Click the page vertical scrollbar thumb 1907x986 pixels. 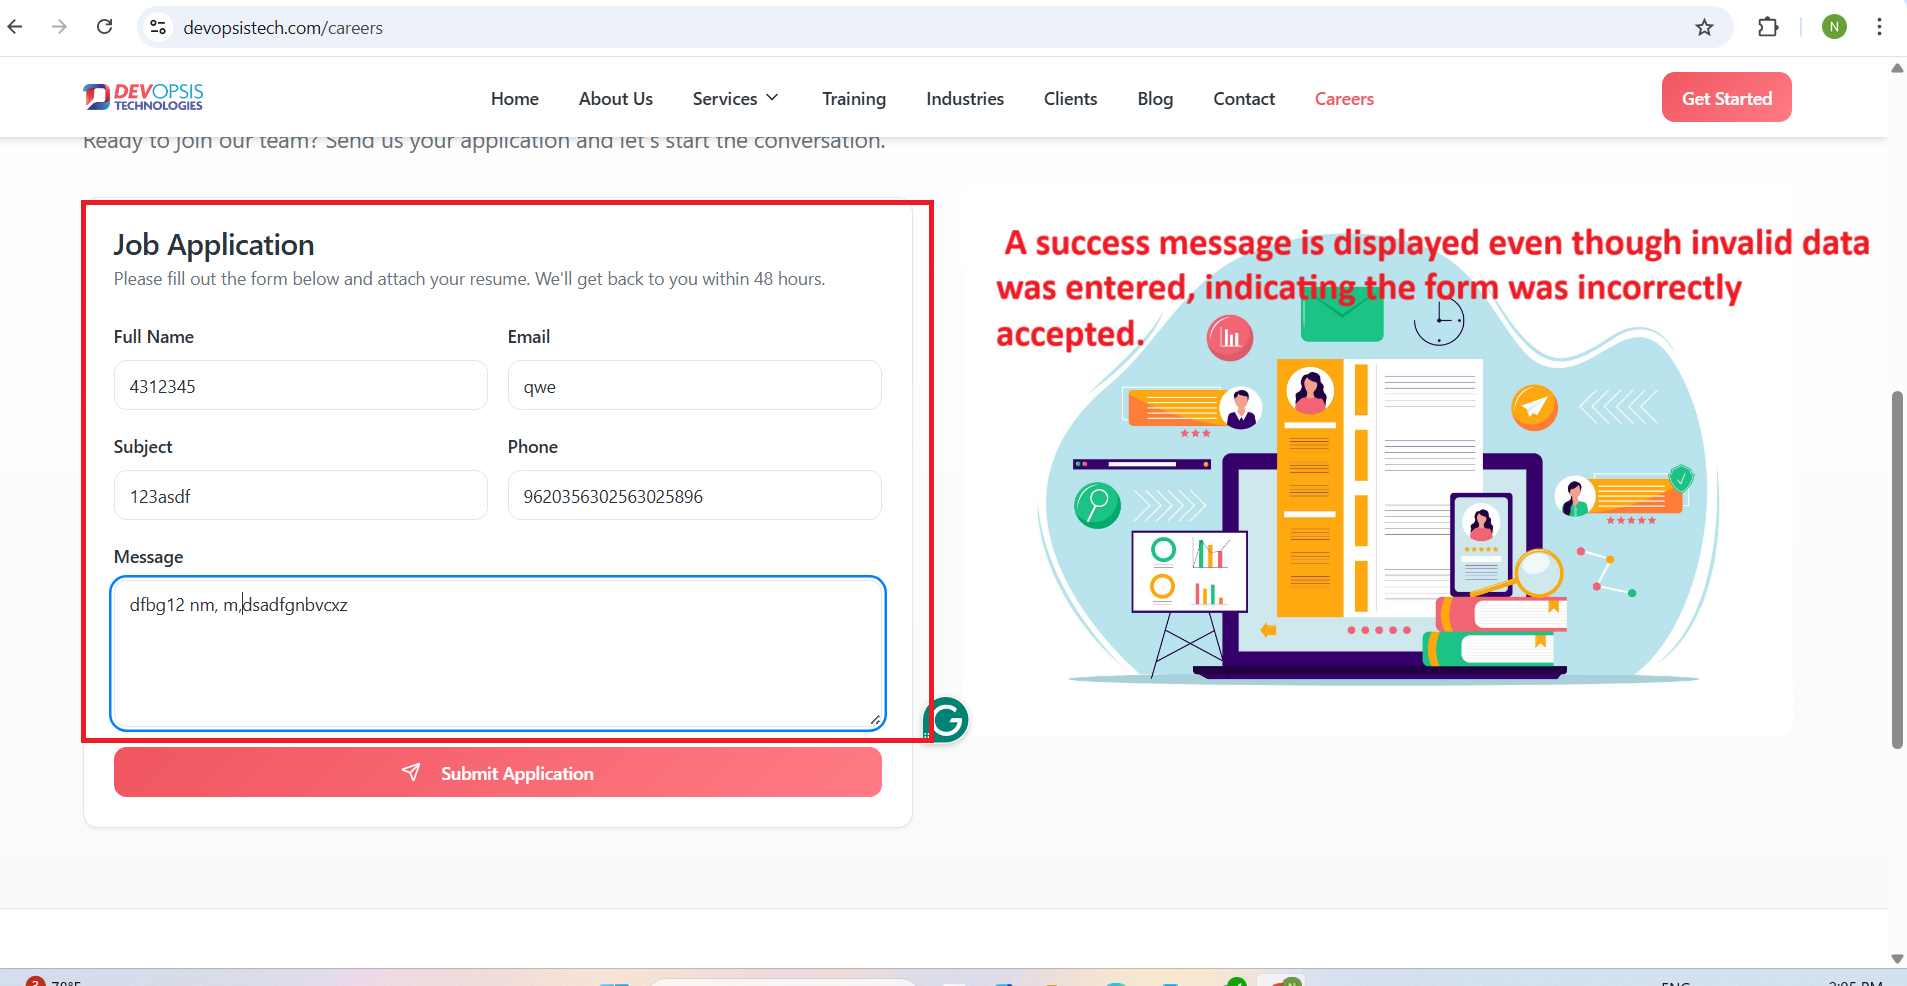(1896, 570)
